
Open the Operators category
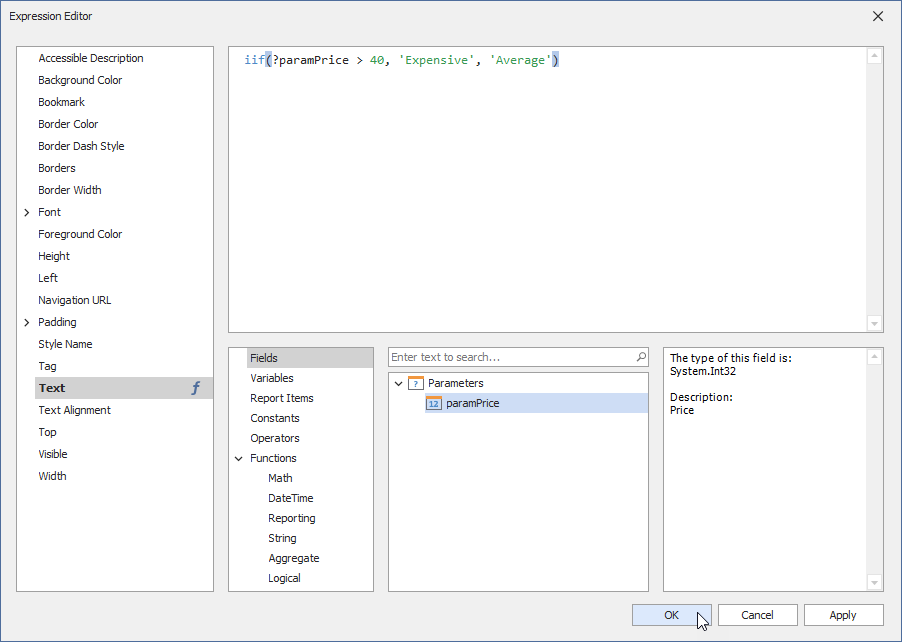[x=275, y=438]
